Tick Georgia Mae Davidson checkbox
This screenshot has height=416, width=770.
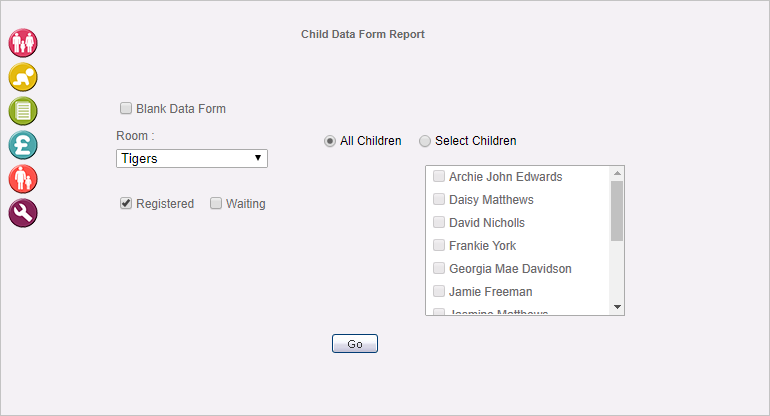(x=439, y=268)
